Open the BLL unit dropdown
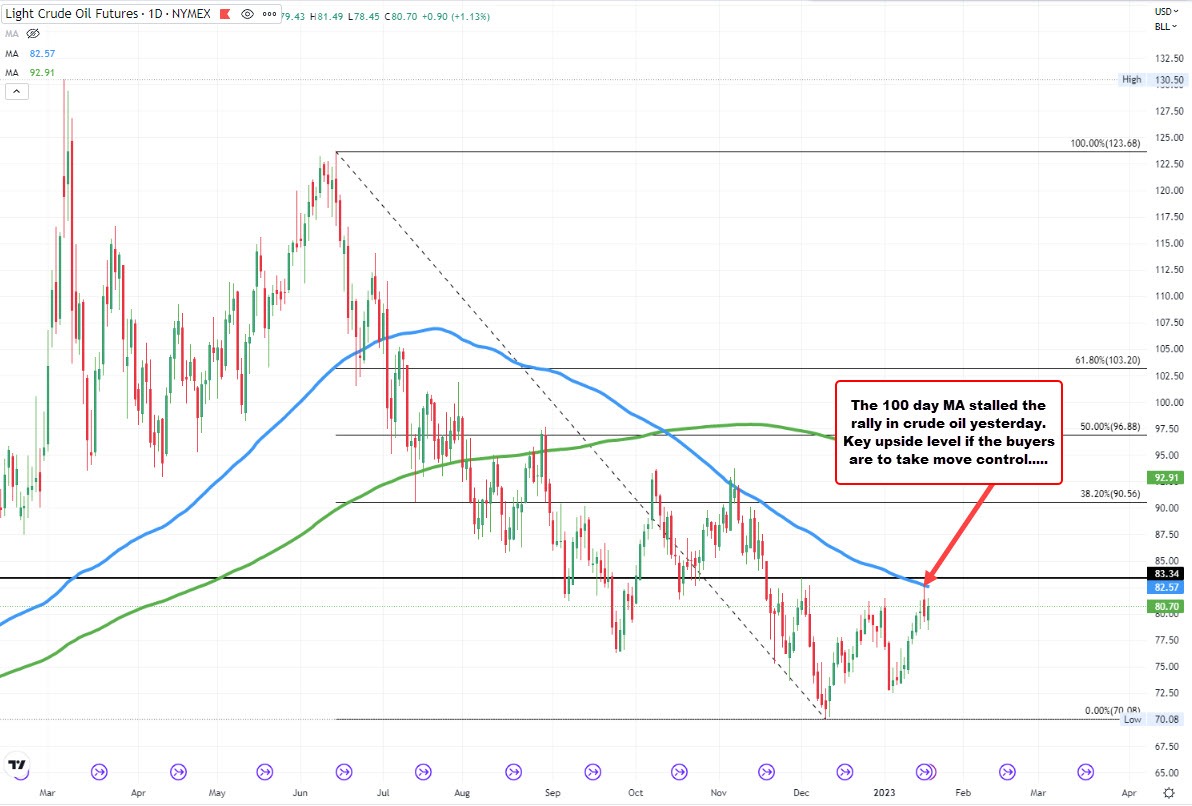This screenshot has width=1192, height=806. click(1166, 27)
